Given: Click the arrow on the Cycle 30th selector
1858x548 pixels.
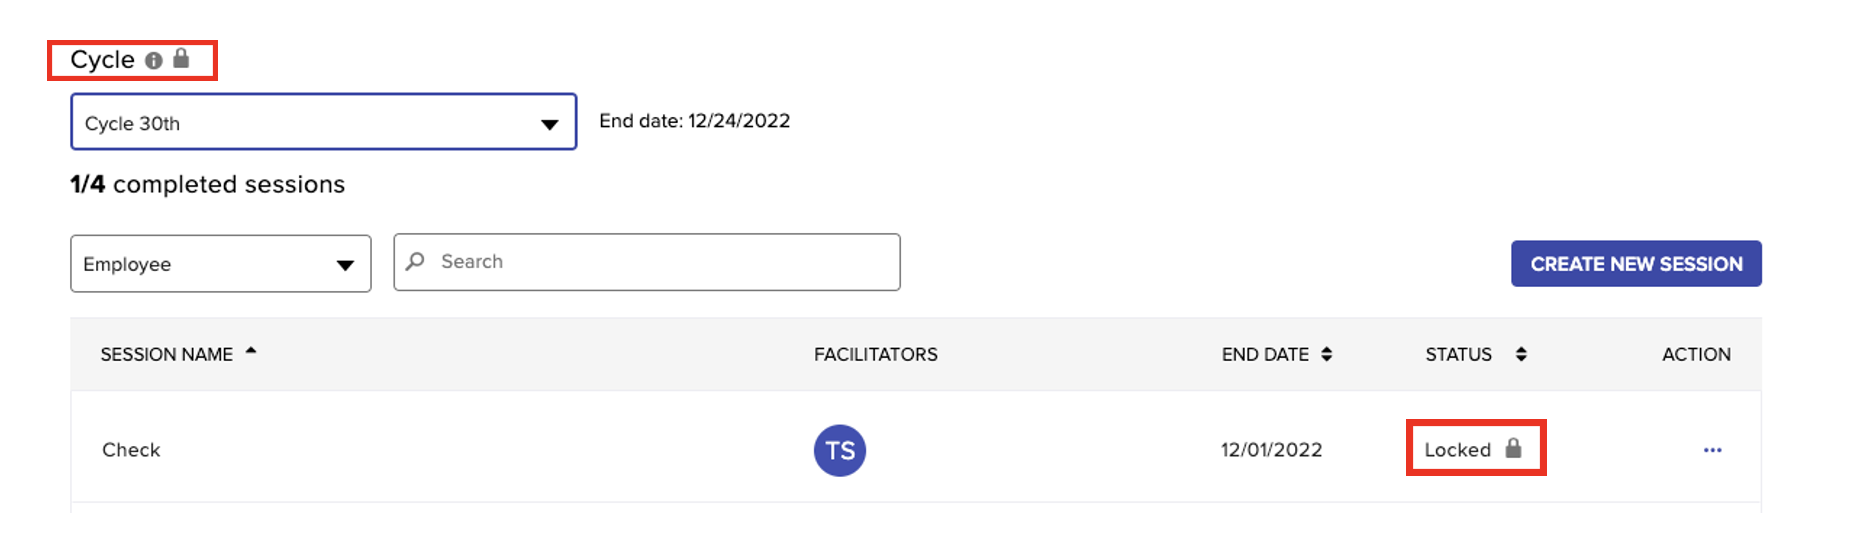Looking at the screenshot, I should (549, 124).
